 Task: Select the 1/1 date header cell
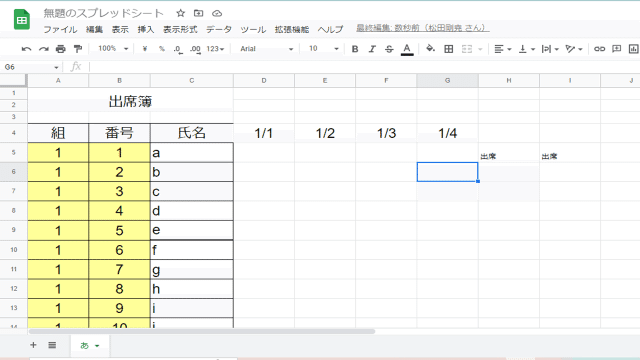[x=264, y=133]
